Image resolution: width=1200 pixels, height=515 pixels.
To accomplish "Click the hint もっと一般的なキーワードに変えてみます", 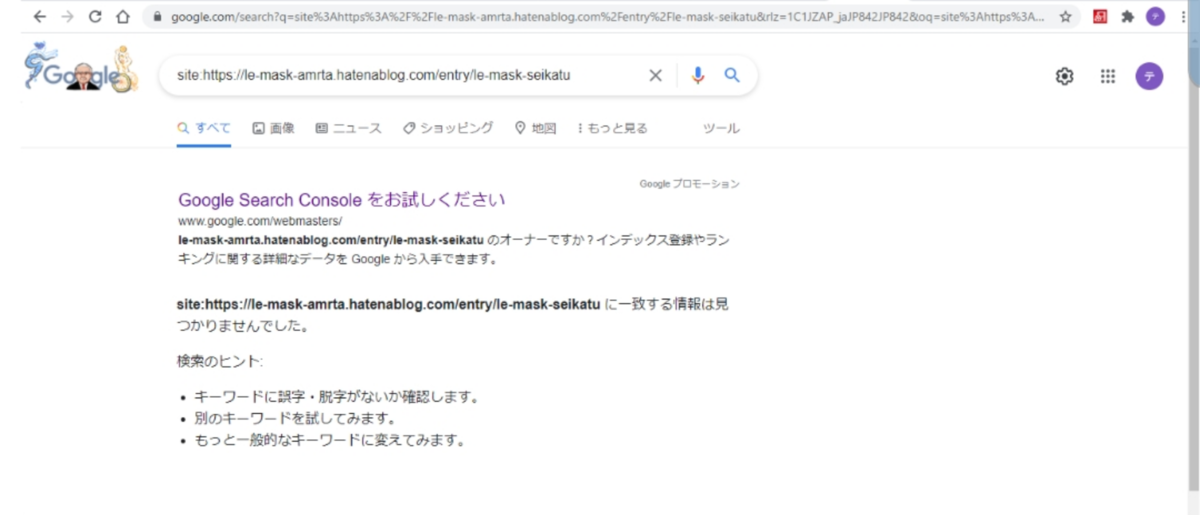I will (x=330, y=440).
